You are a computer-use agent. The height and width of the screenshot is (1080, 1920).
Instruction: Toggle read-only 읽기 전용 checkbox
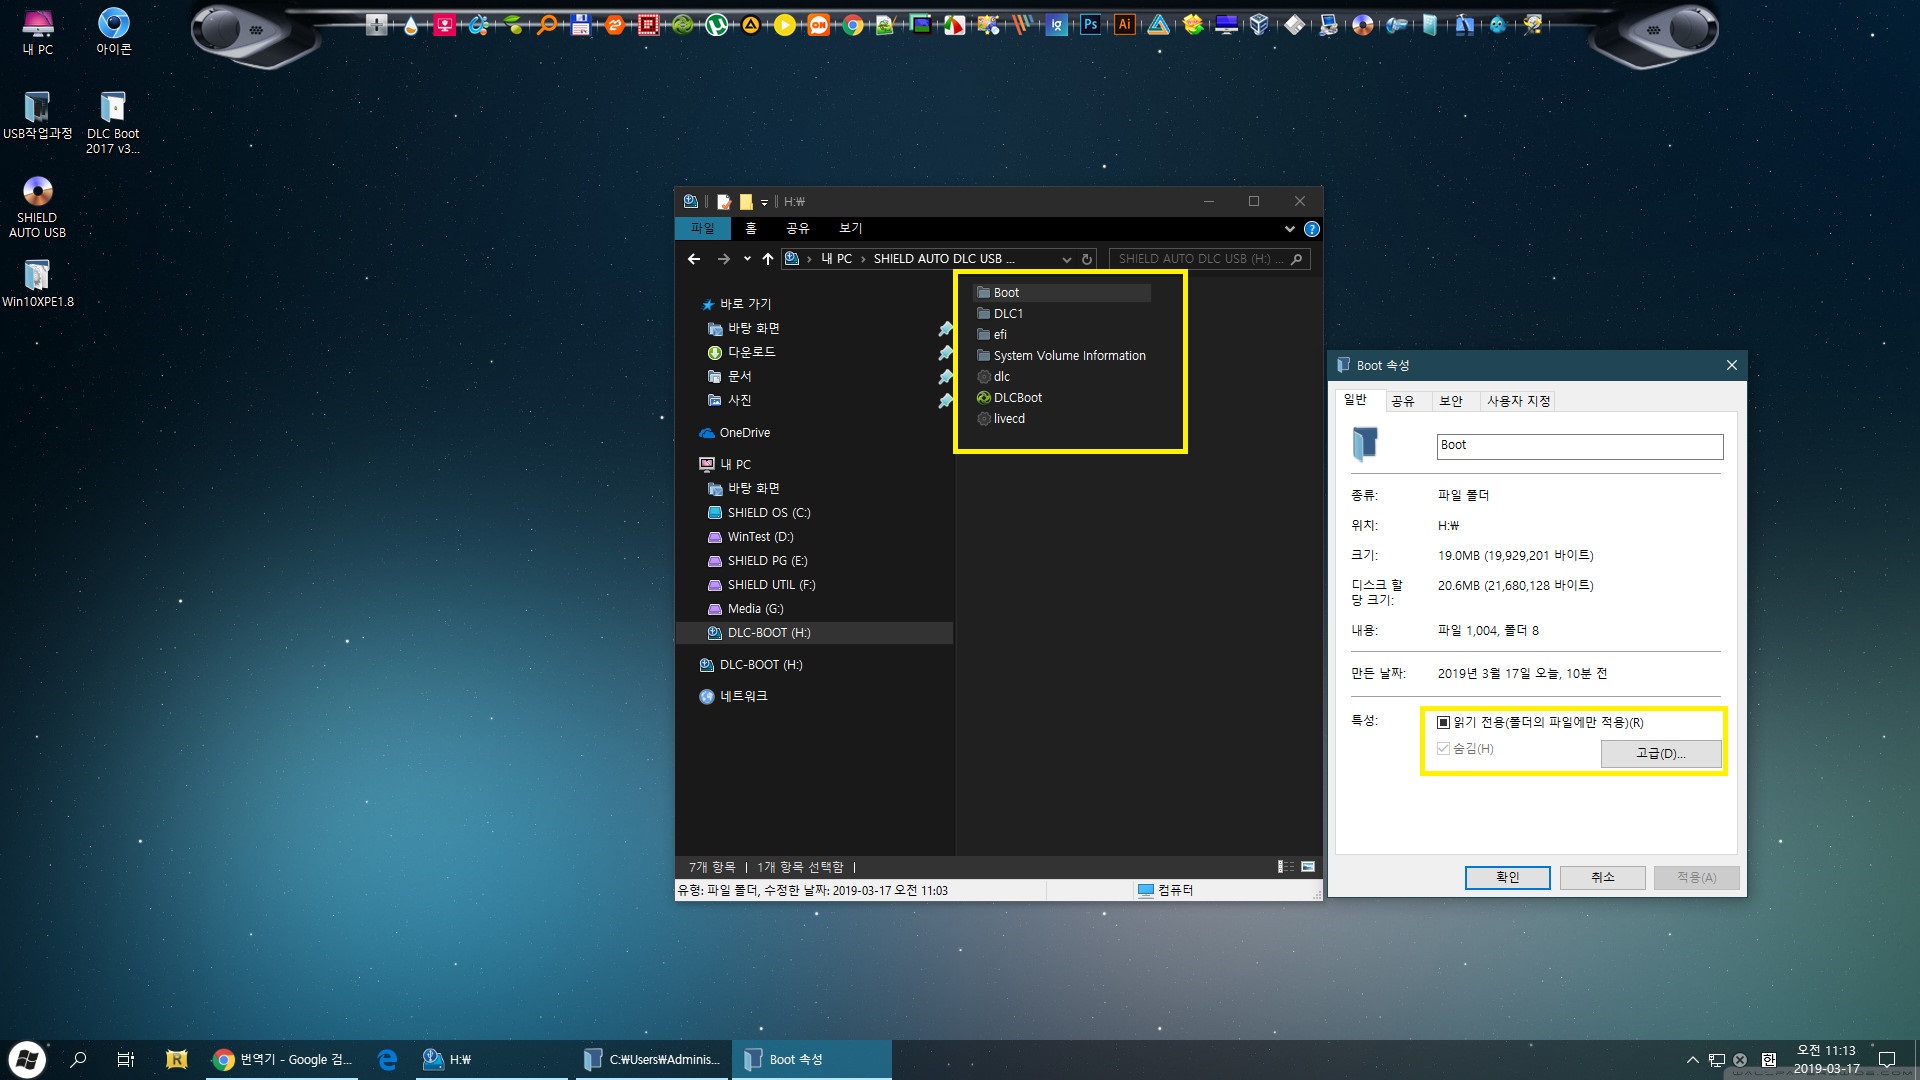1443,722
